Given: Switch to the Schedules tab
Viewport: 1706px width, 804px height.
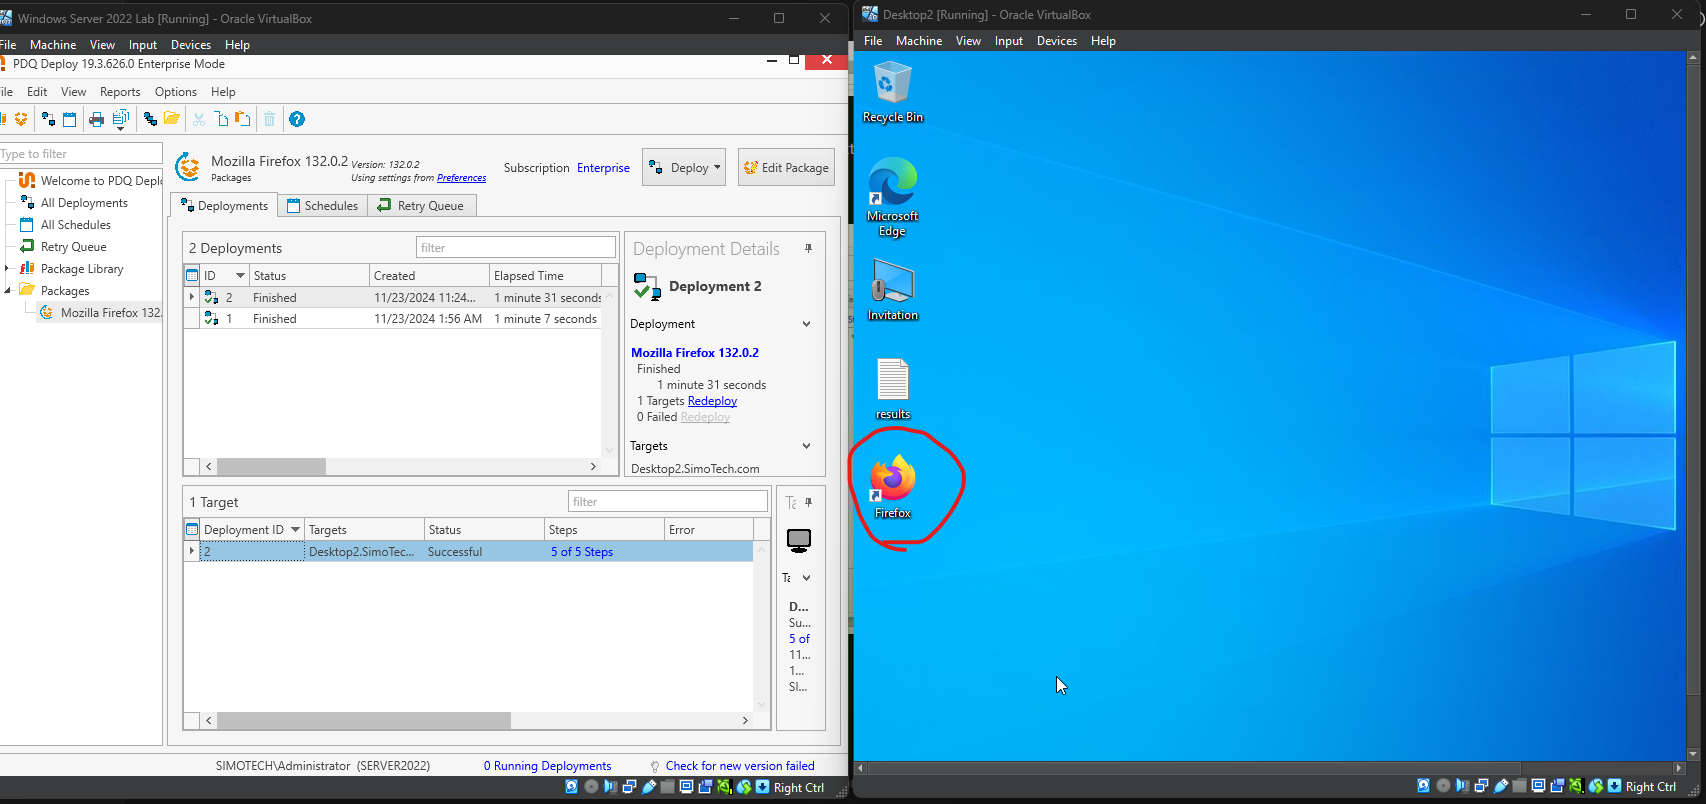Looking at the screenshot, I should coord(323,206).
